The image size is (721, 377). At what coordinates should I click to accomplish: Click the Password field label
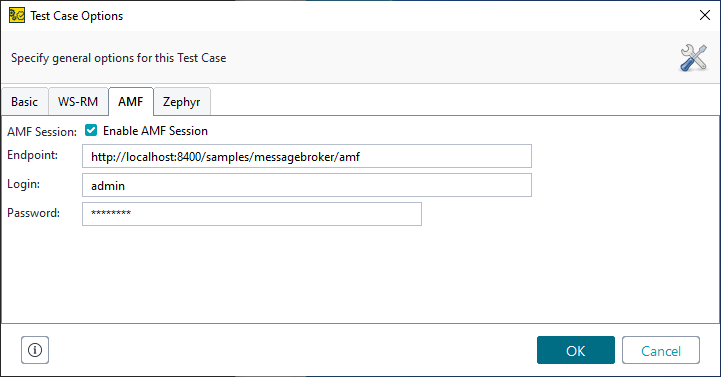pyautogui.click(x=34, y=213)
